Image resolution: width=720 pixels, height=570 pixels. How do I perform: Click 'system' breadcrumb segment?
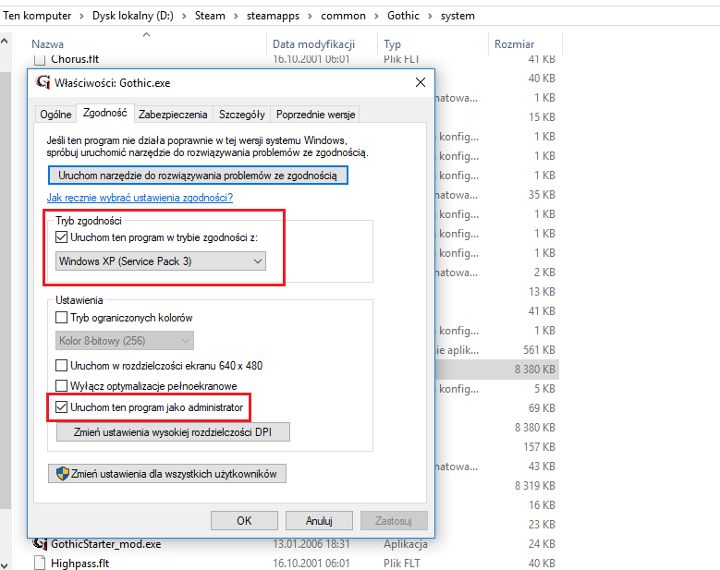pos(458,16)
